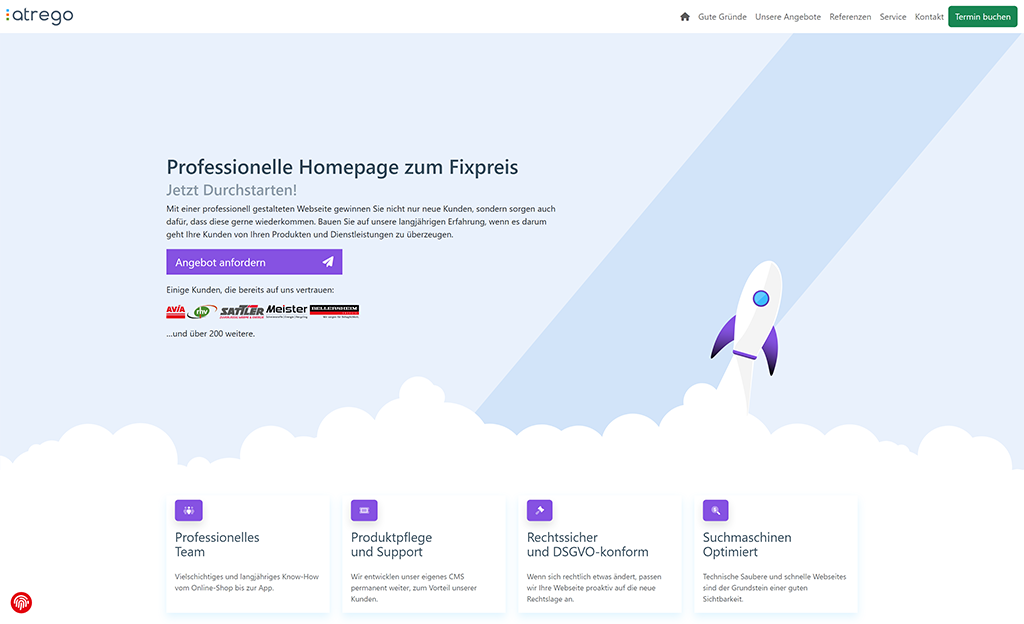Click the ticket icon above Produktpflege

pyautogui.click(x=364, y=510)
